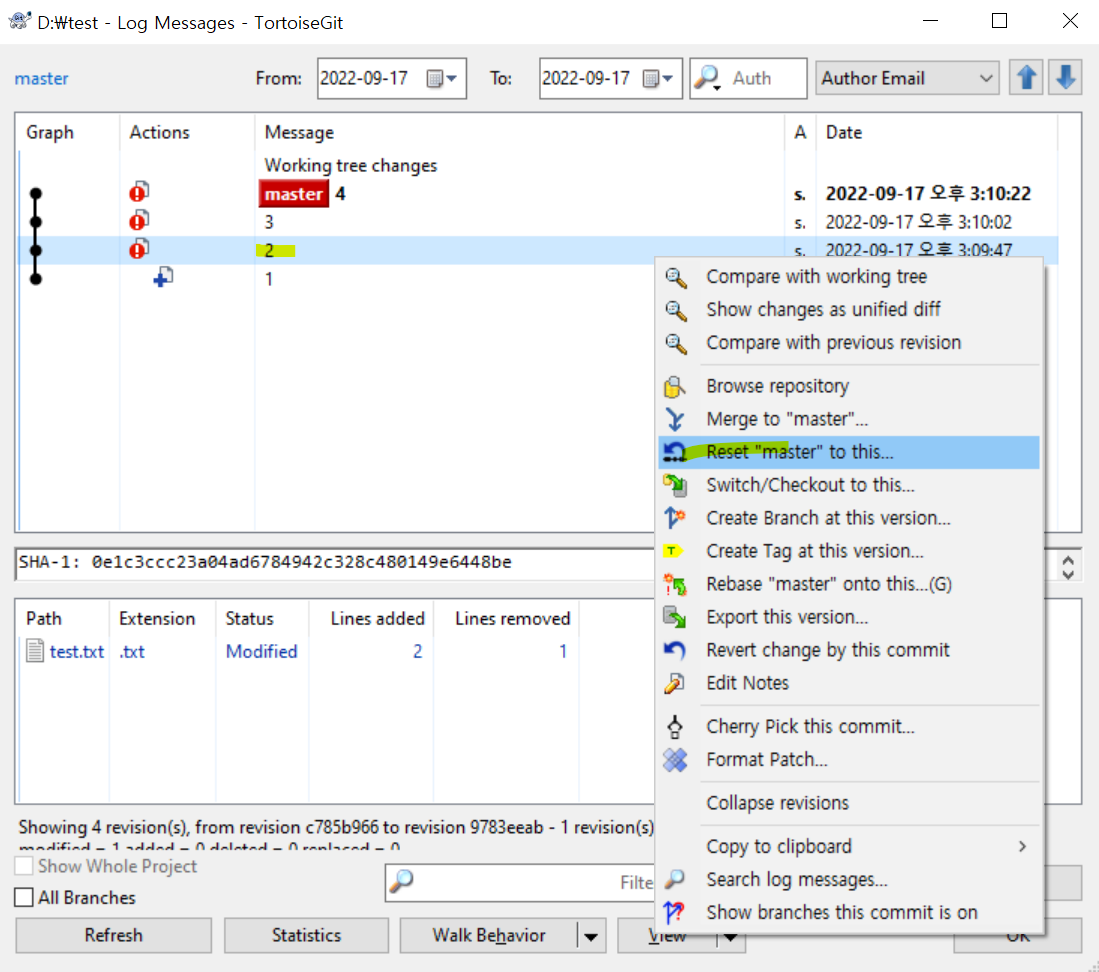Click the added file plus icon on commit 1
Screen dimensions: 1099x972
pyautogui.click(x=163, y=278)
